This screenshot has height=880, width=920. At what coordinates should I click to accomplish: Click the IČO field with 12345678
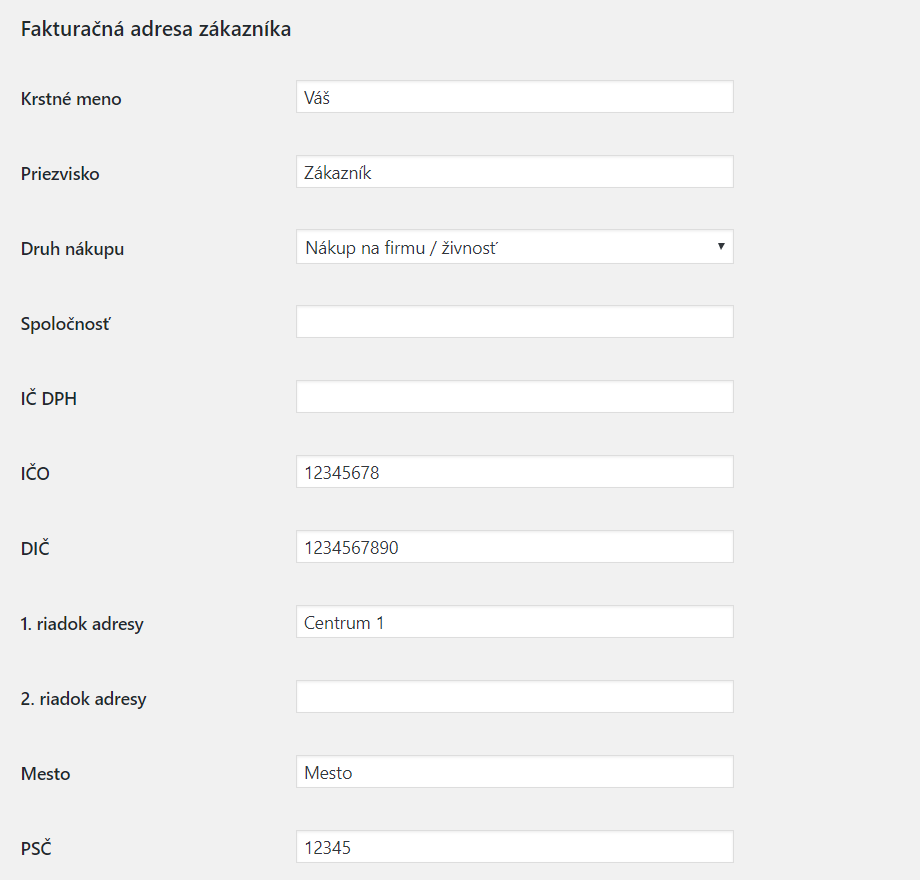(x=514, y=472)
